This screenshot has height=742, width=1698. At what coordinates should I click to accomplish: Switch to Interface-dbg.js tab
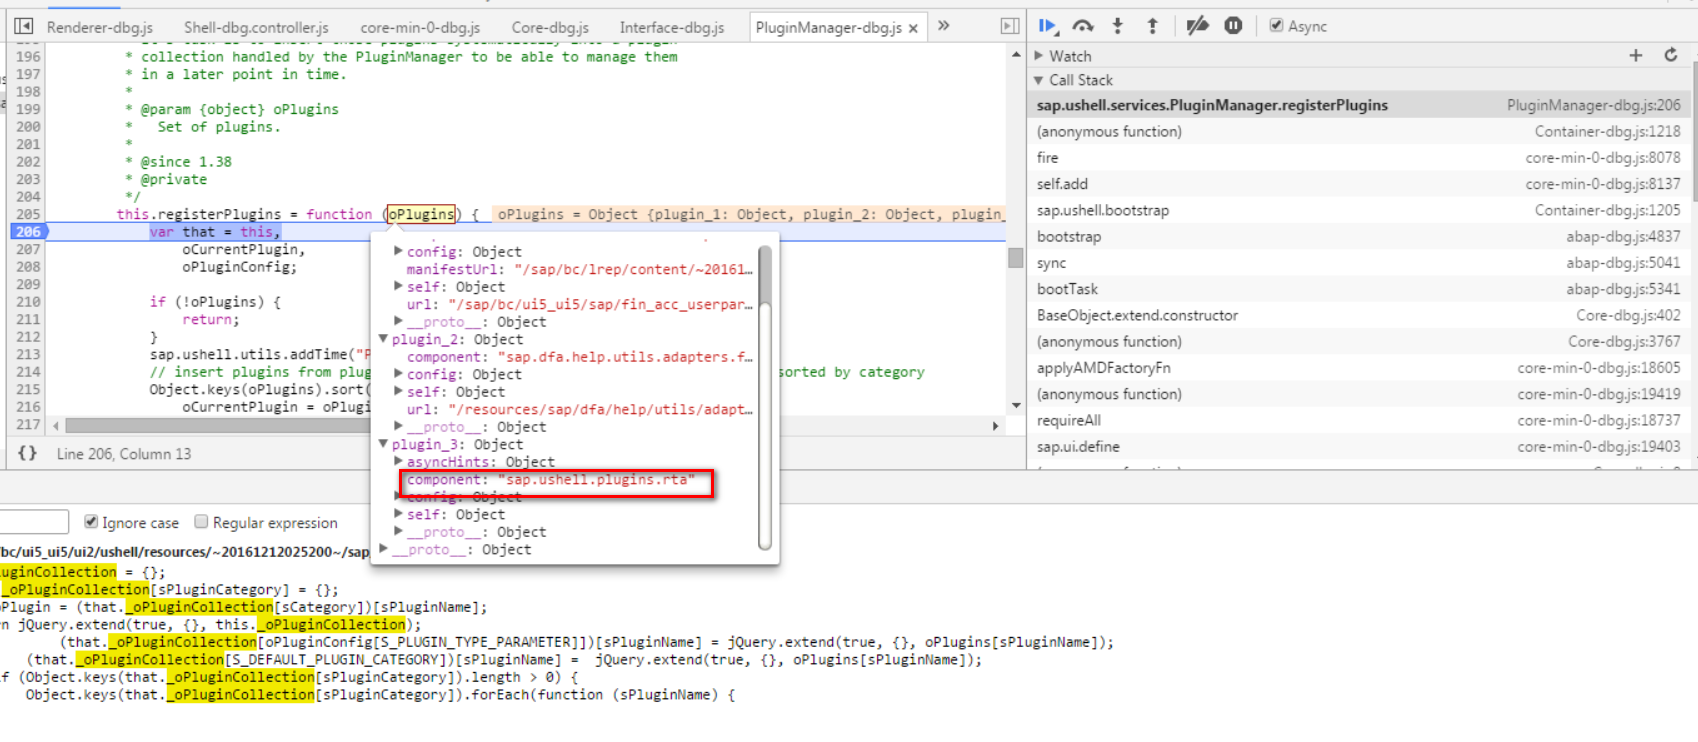tap(672, 27)
